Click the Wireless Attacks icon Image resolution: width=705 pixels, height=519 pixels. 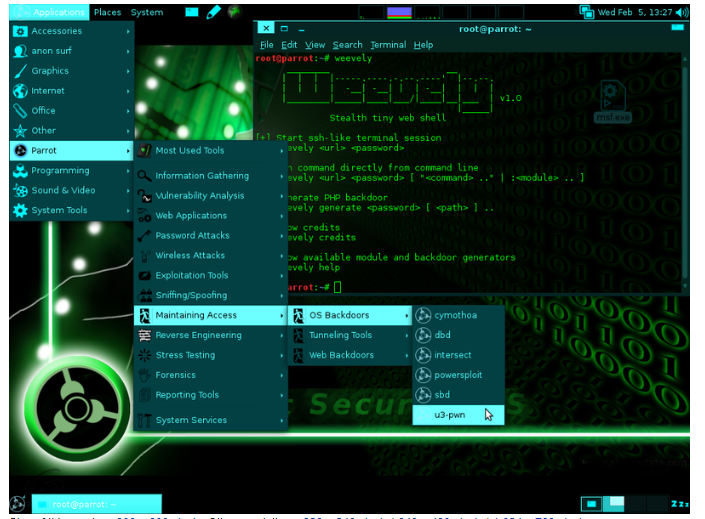144,255
